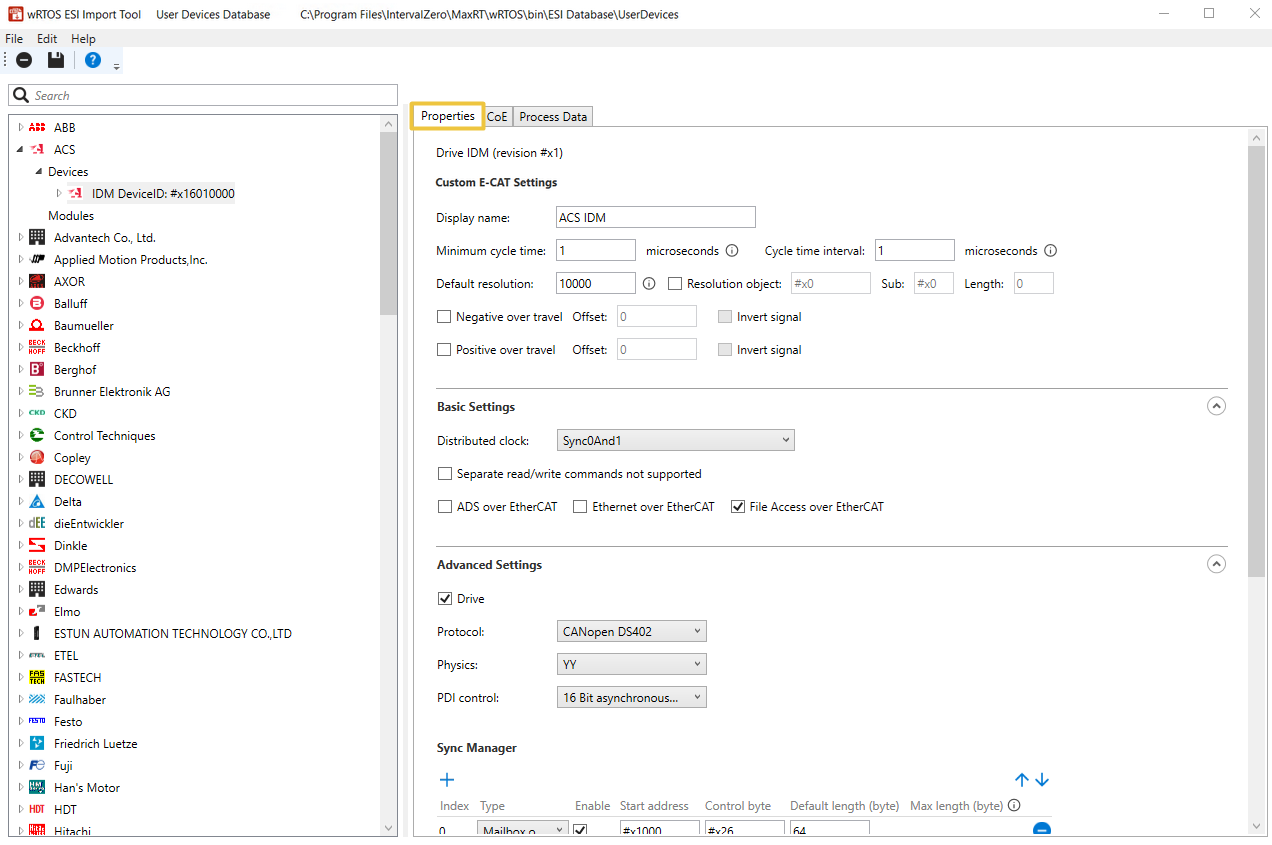Click the Display name input field
This screenshot has height=845, width=1272.
tap(655, 218)
